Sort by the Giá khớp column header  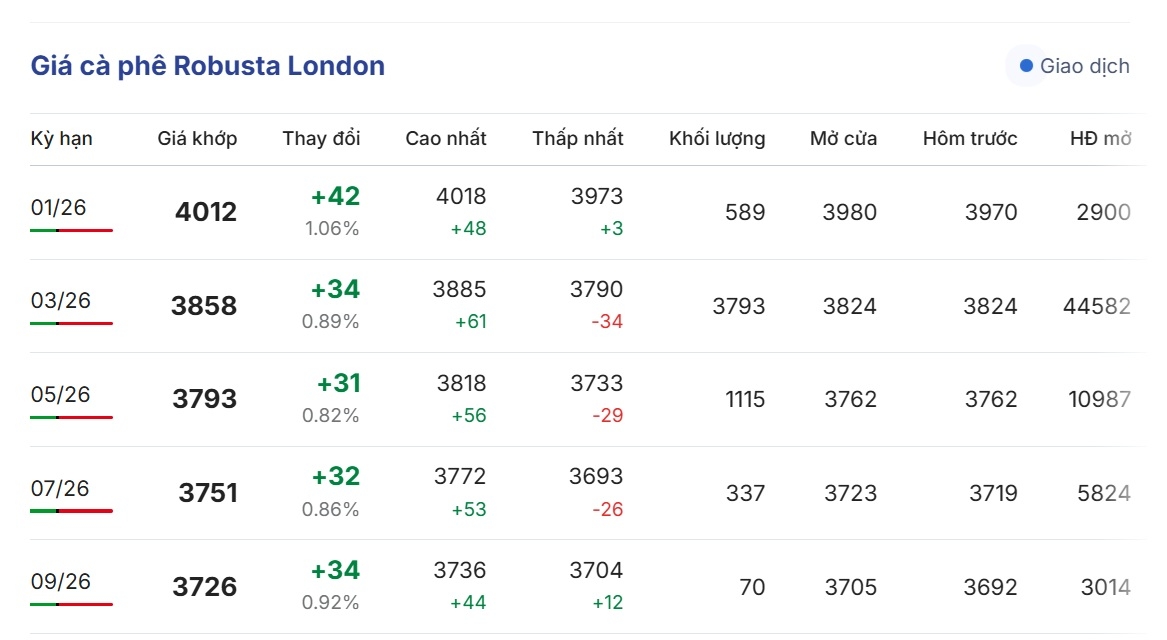197,139
